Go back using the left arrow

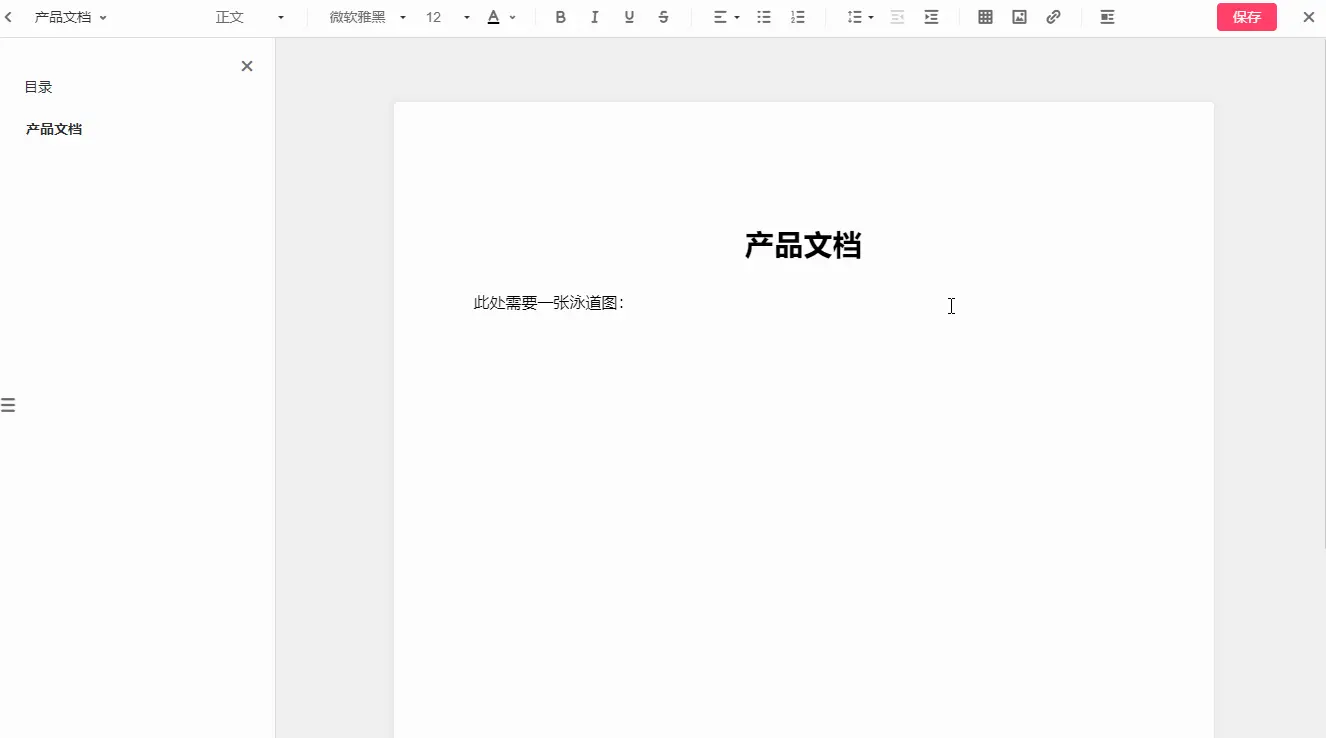(x=9, y=17)
